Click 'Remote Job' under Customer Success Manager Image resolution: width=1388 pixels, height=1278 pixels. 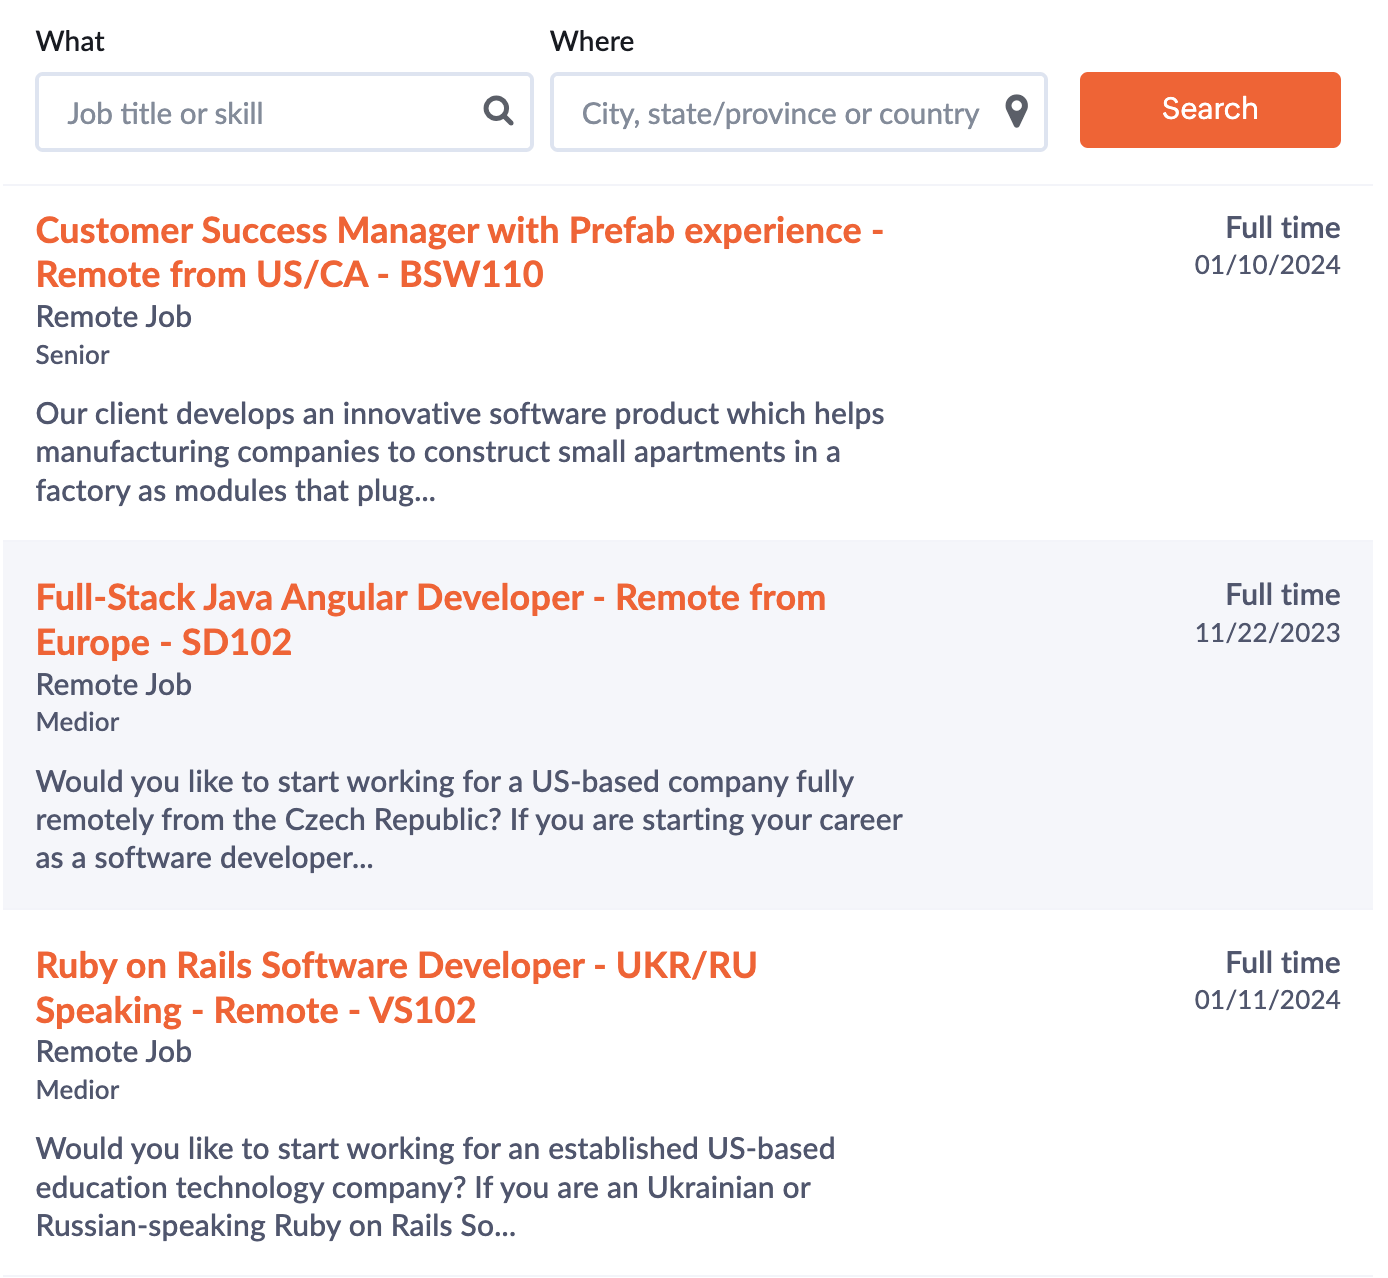click(x=114, y=317)
